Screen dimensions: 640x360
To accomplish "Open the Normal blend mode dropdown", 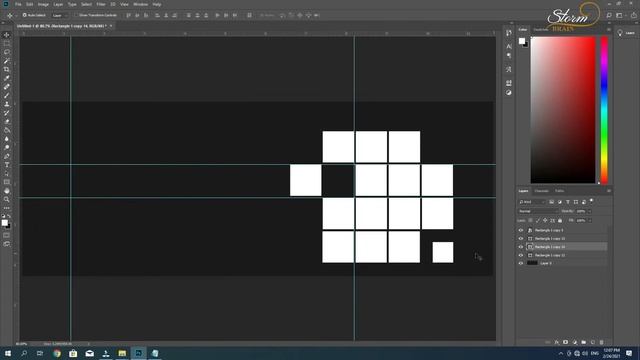I will point(538,211).
